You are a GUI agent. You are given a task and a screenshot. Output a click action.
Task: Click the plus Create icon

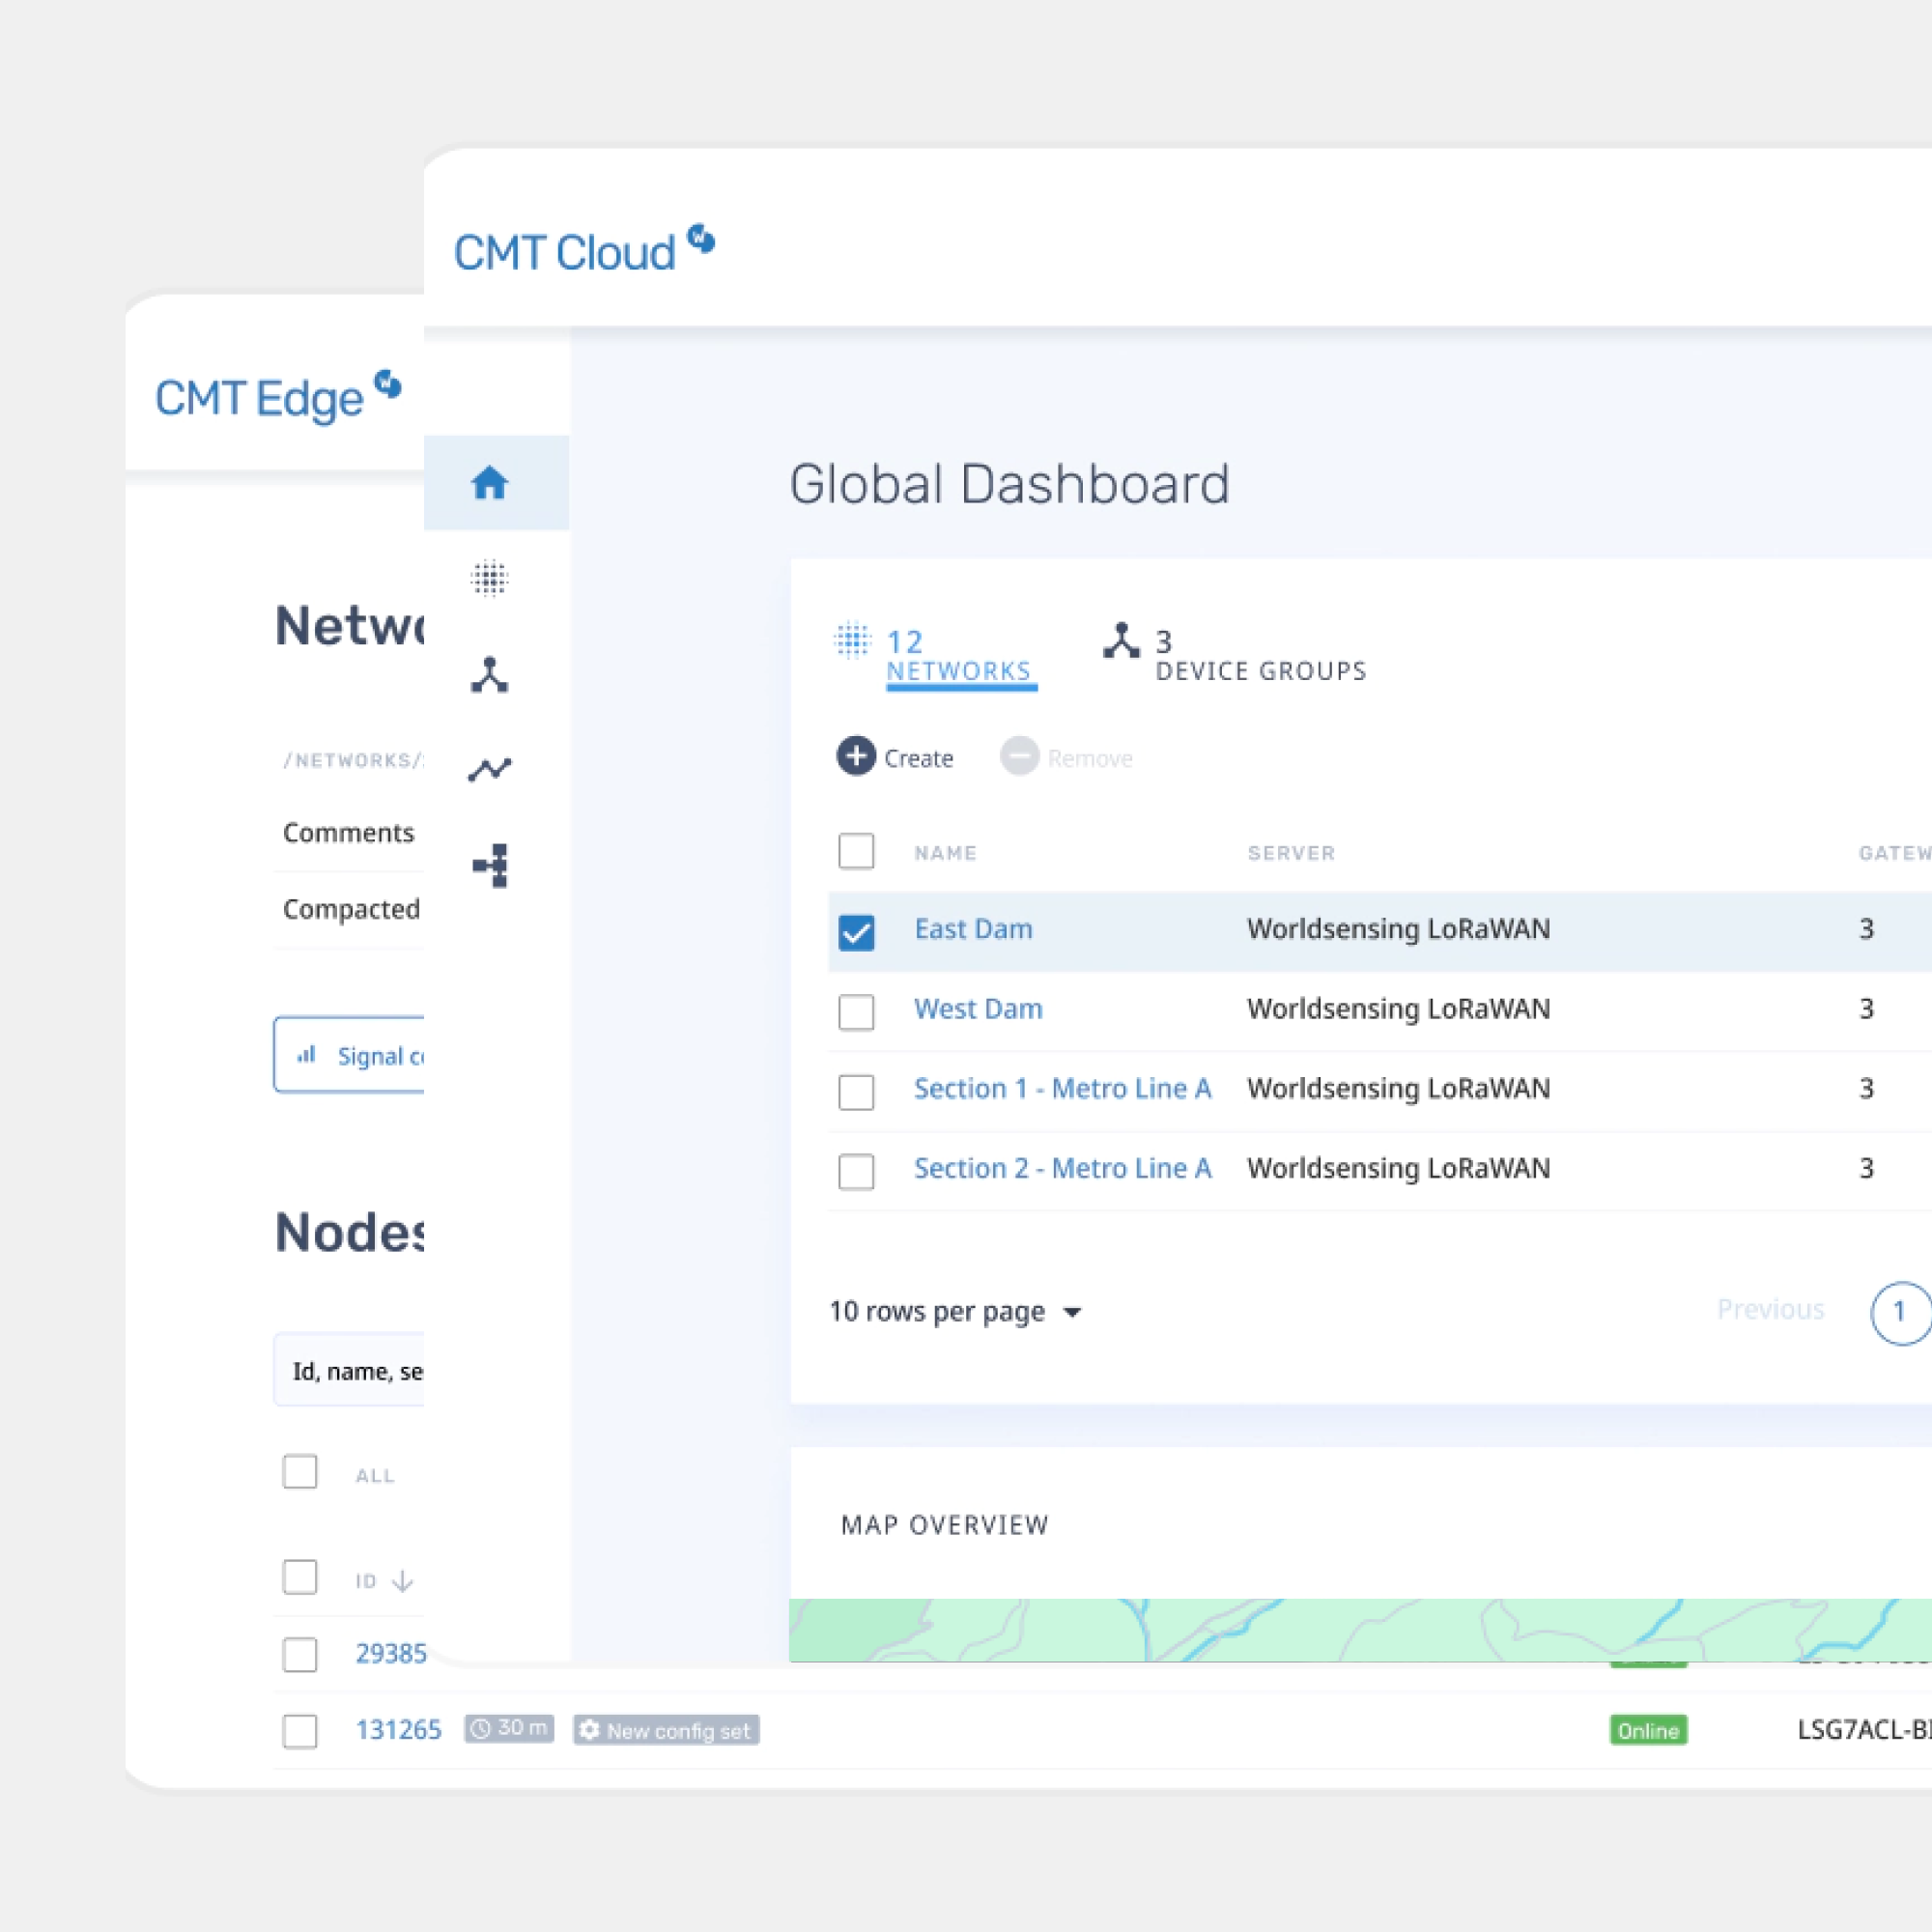pos(856,756)
